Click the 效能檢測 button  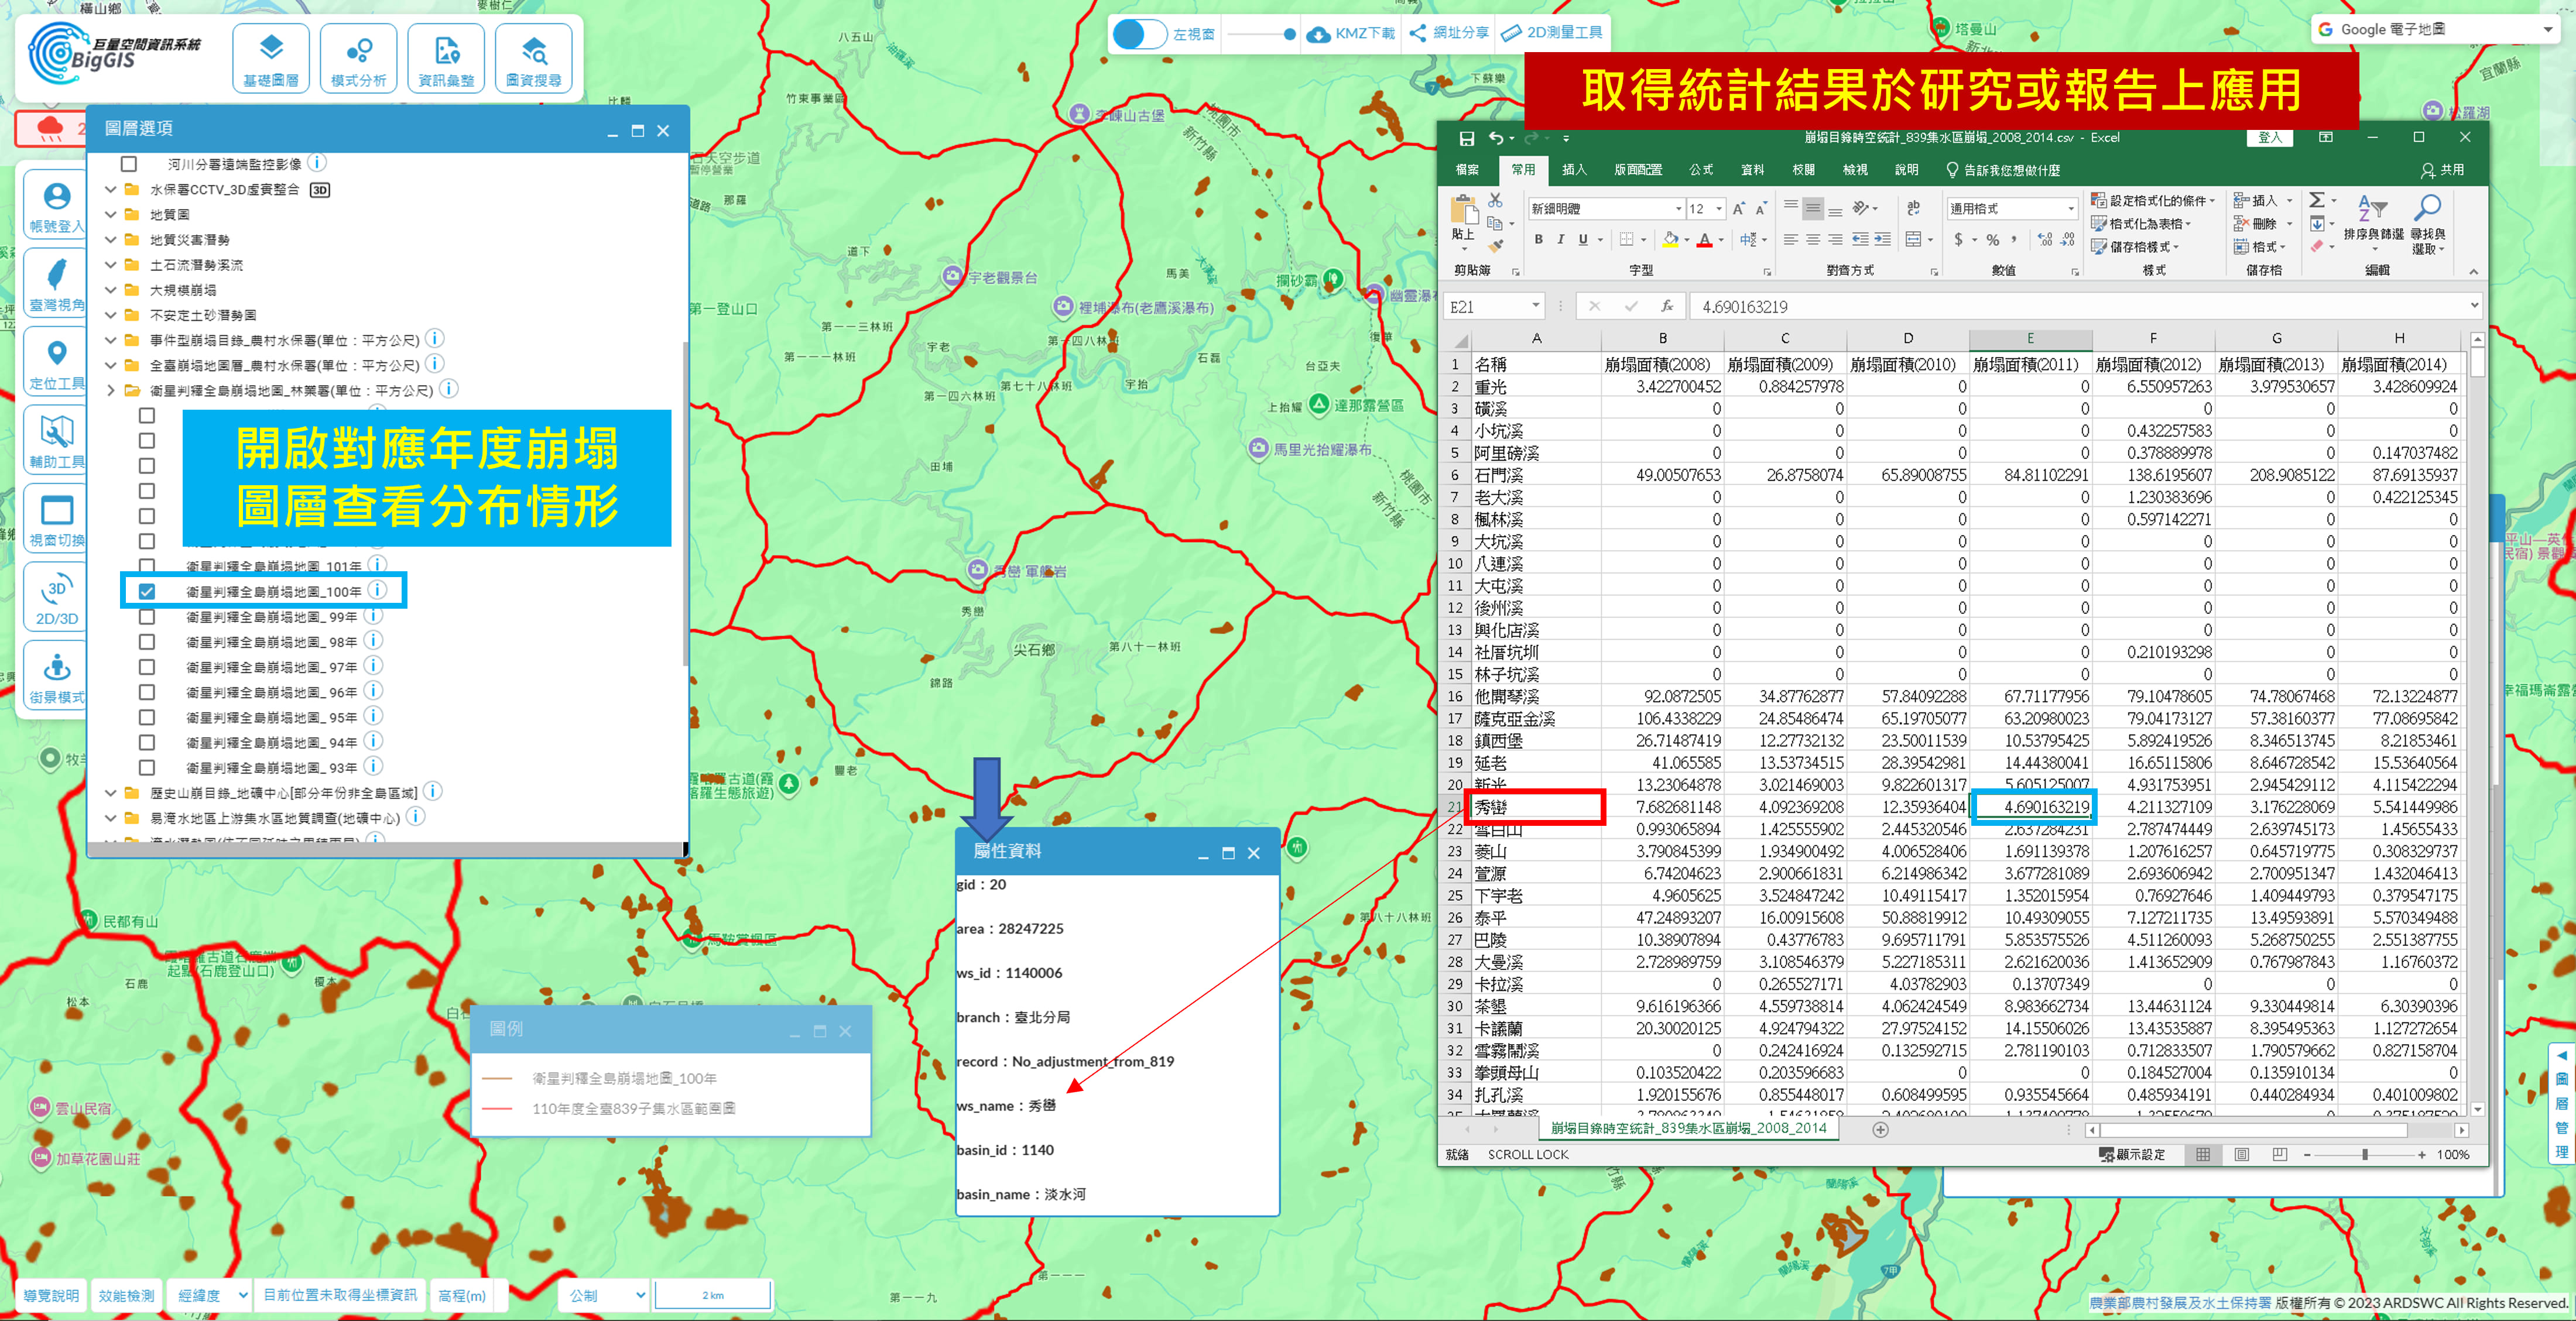tap(126, 1295)
